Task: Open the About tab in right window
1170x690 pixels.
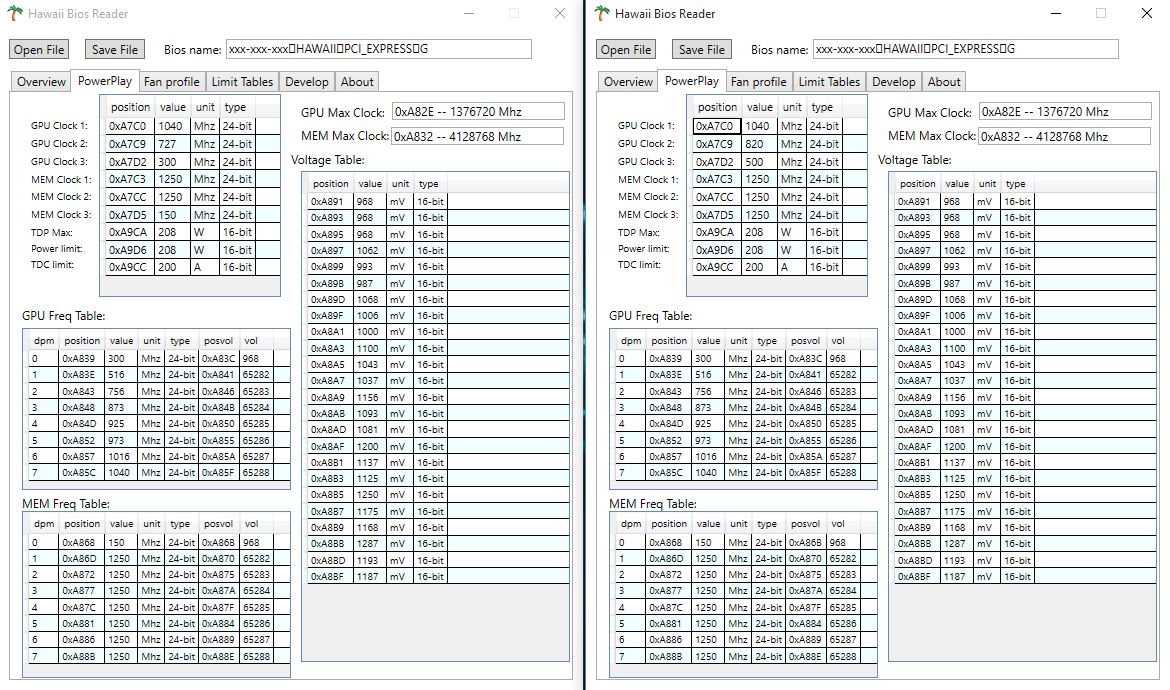Action: point(944,82)
